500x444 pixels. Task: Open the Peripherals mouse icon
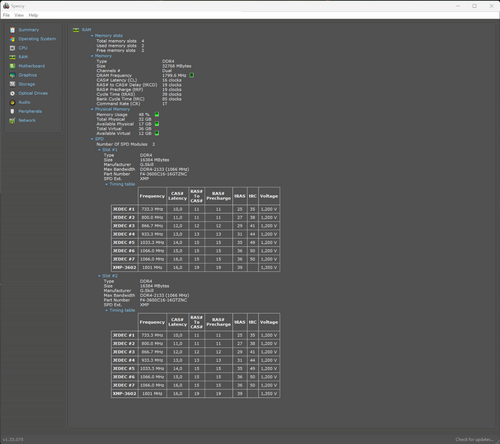tap(12, 111)
